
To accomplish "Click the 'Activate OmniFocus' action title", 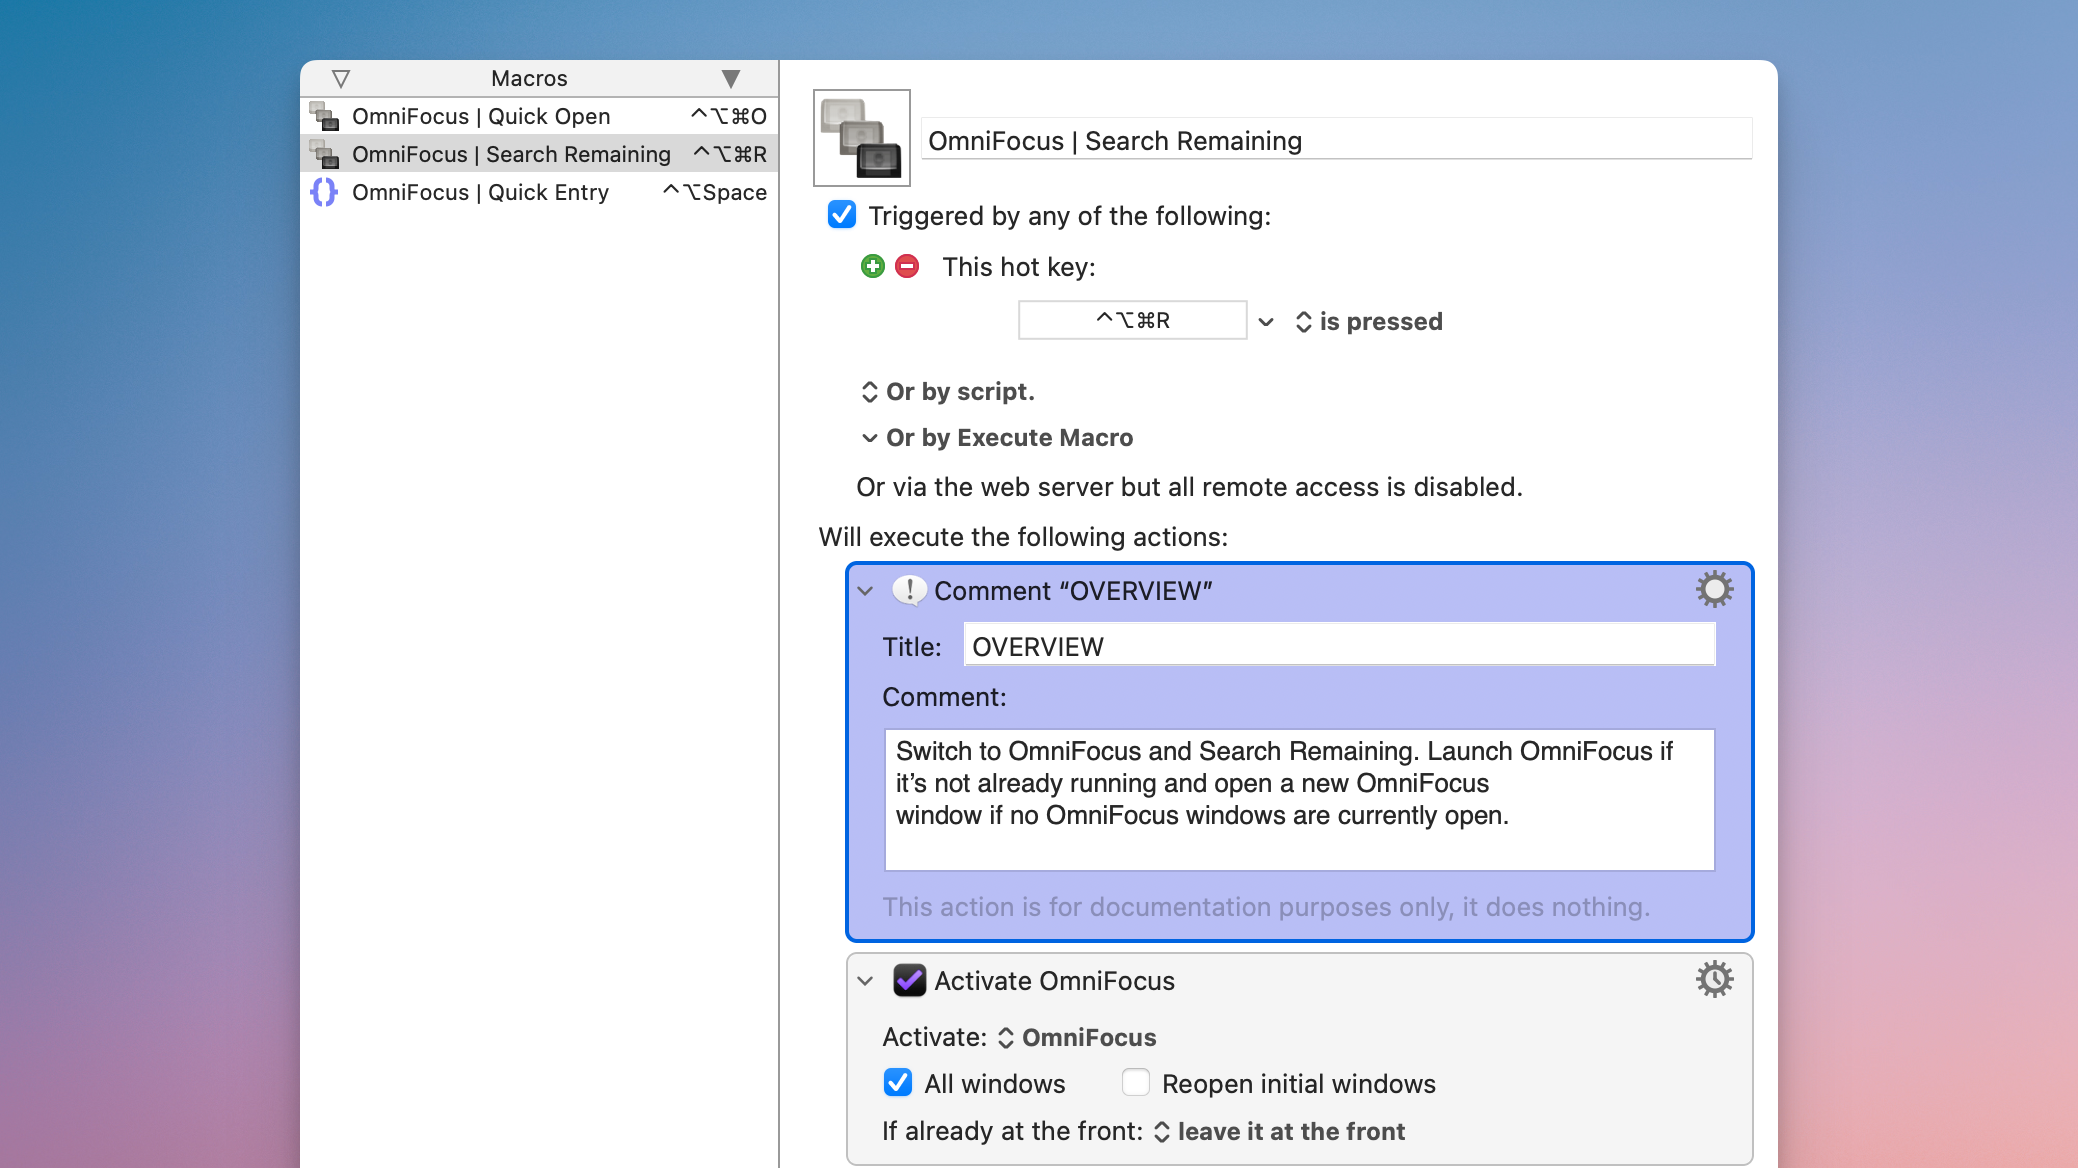I will point(1054,981).
